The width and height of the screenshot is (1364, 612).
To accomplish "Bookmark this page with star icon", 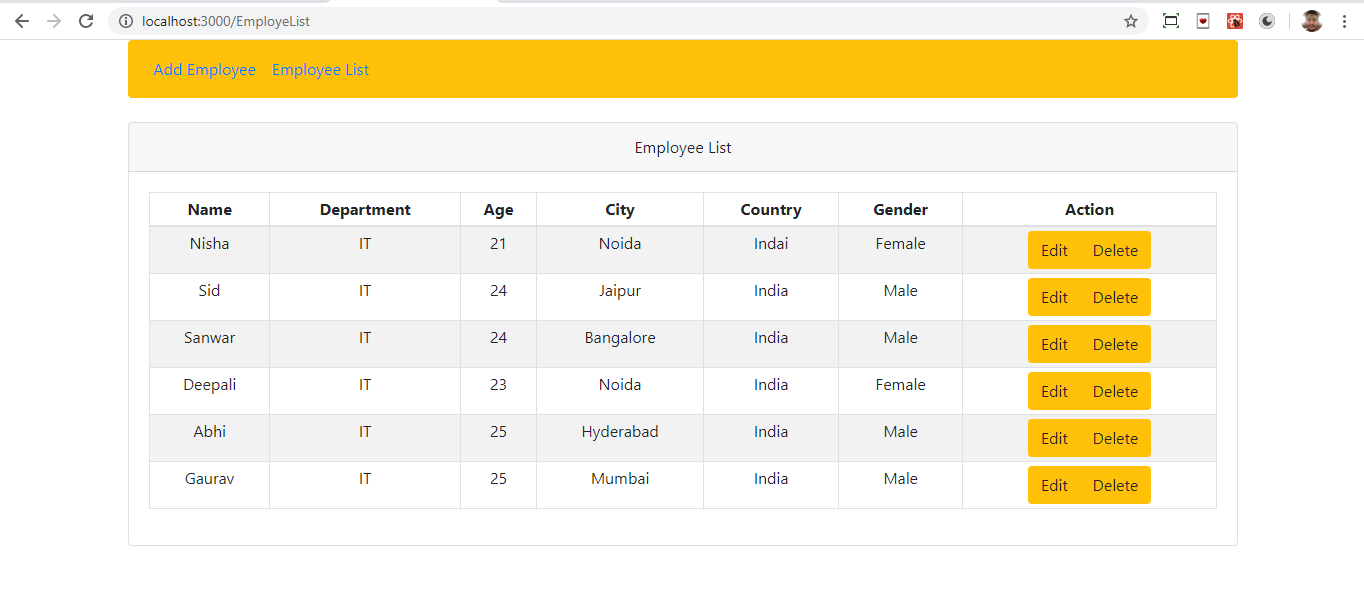I will pyautogui.click(x=1131, y=21).
